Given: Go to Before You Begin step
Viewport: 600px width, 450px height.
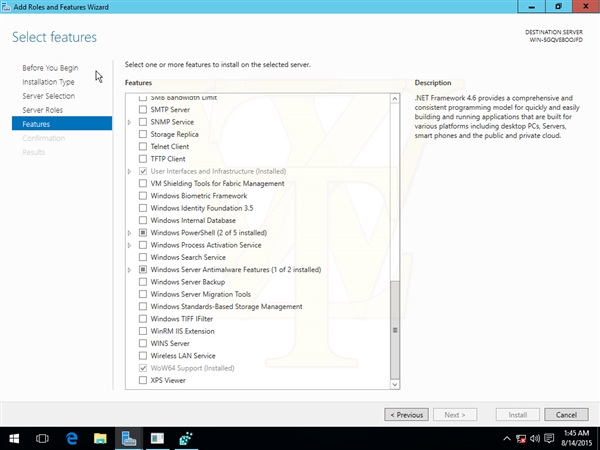Looking at the screenshot, I should [50, 68].
